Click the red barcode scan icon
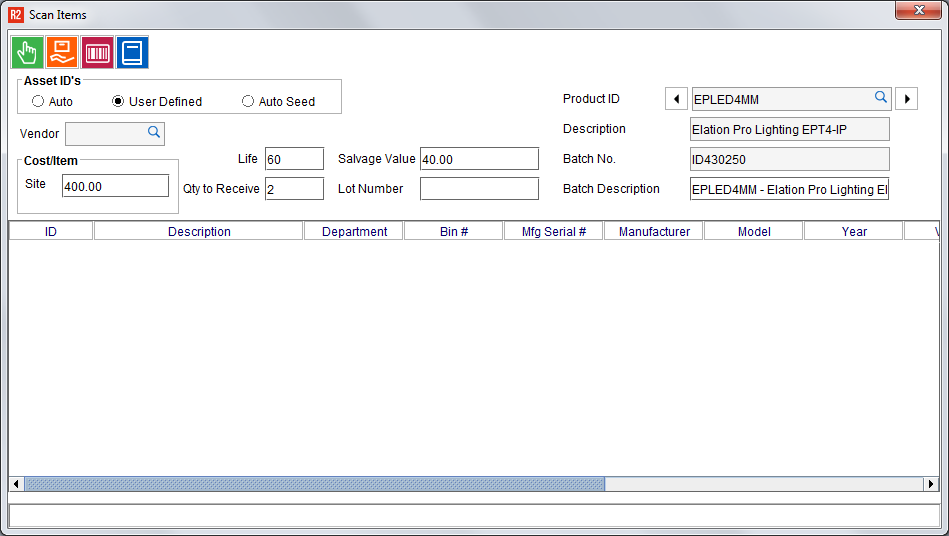 pyautogui.click(x=97, y=52)
